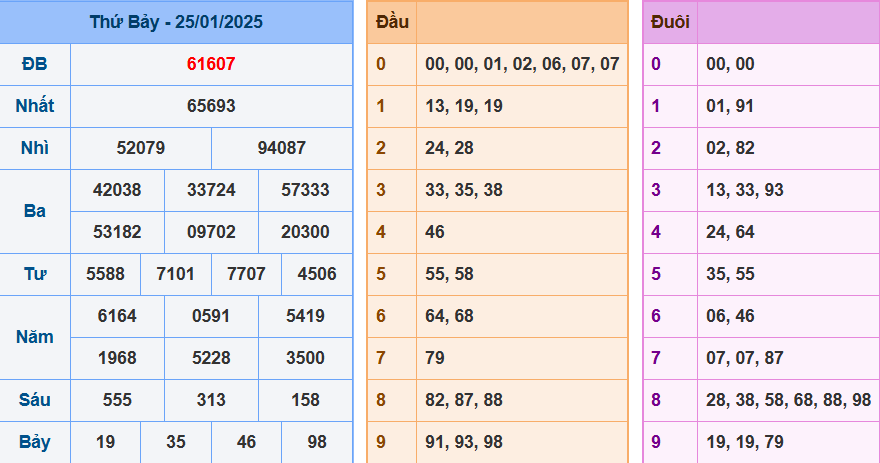Select seventh prize number 98
This screenshot has width=880, height=463.
(317, 442)
